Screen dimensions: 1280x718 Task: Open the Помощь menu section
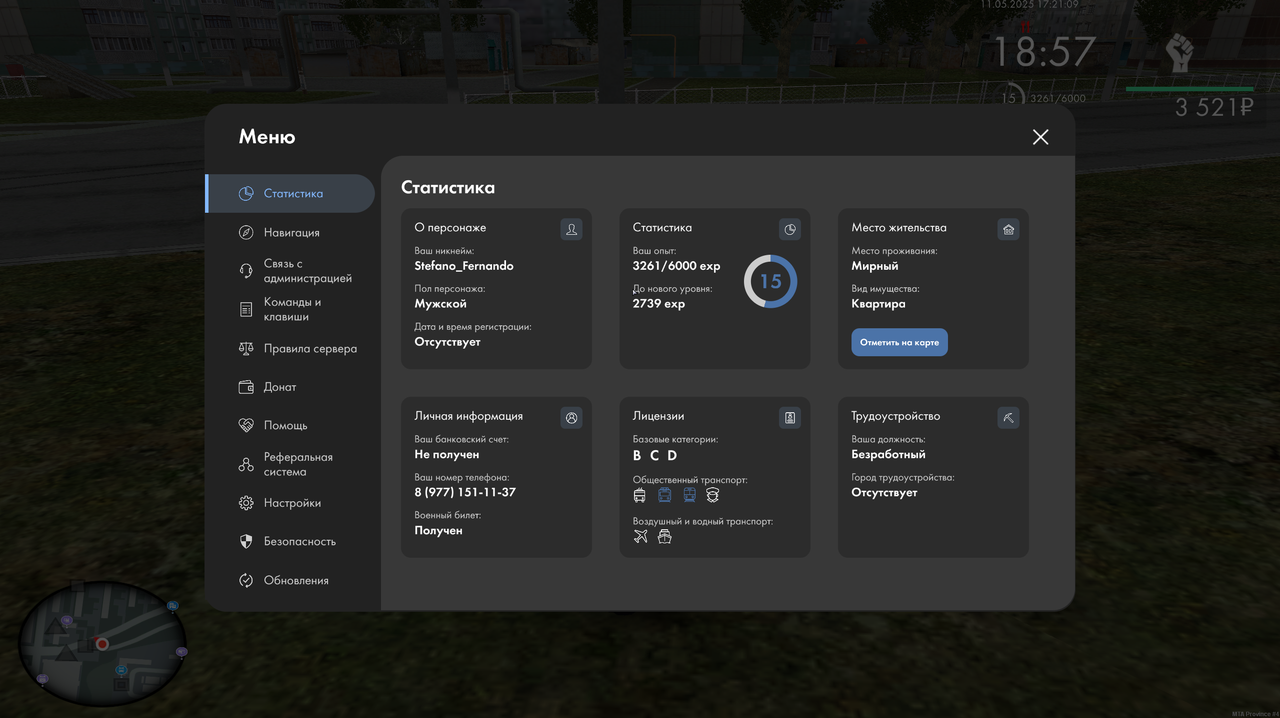[290, 425]
